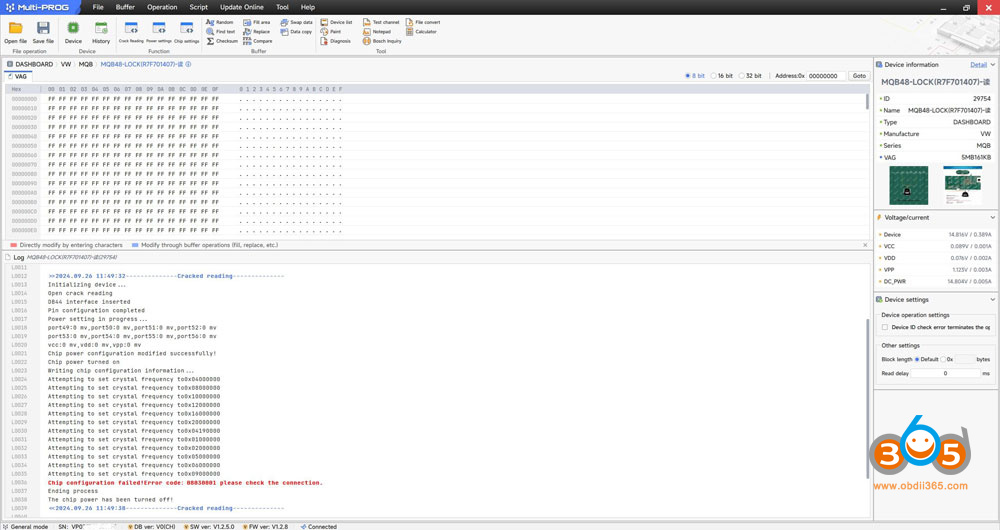Click the block length bytes field
Image resolution: width=1000 pixels, height=530 pixels.
click(x=965, y=359)
